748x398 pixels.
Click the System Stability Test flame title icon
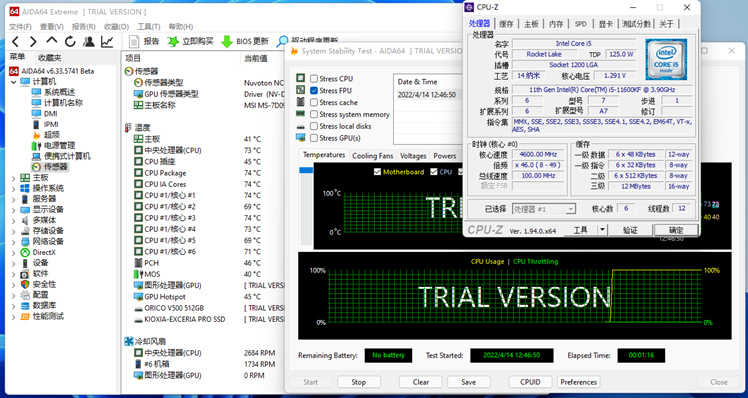pos(294,51)
